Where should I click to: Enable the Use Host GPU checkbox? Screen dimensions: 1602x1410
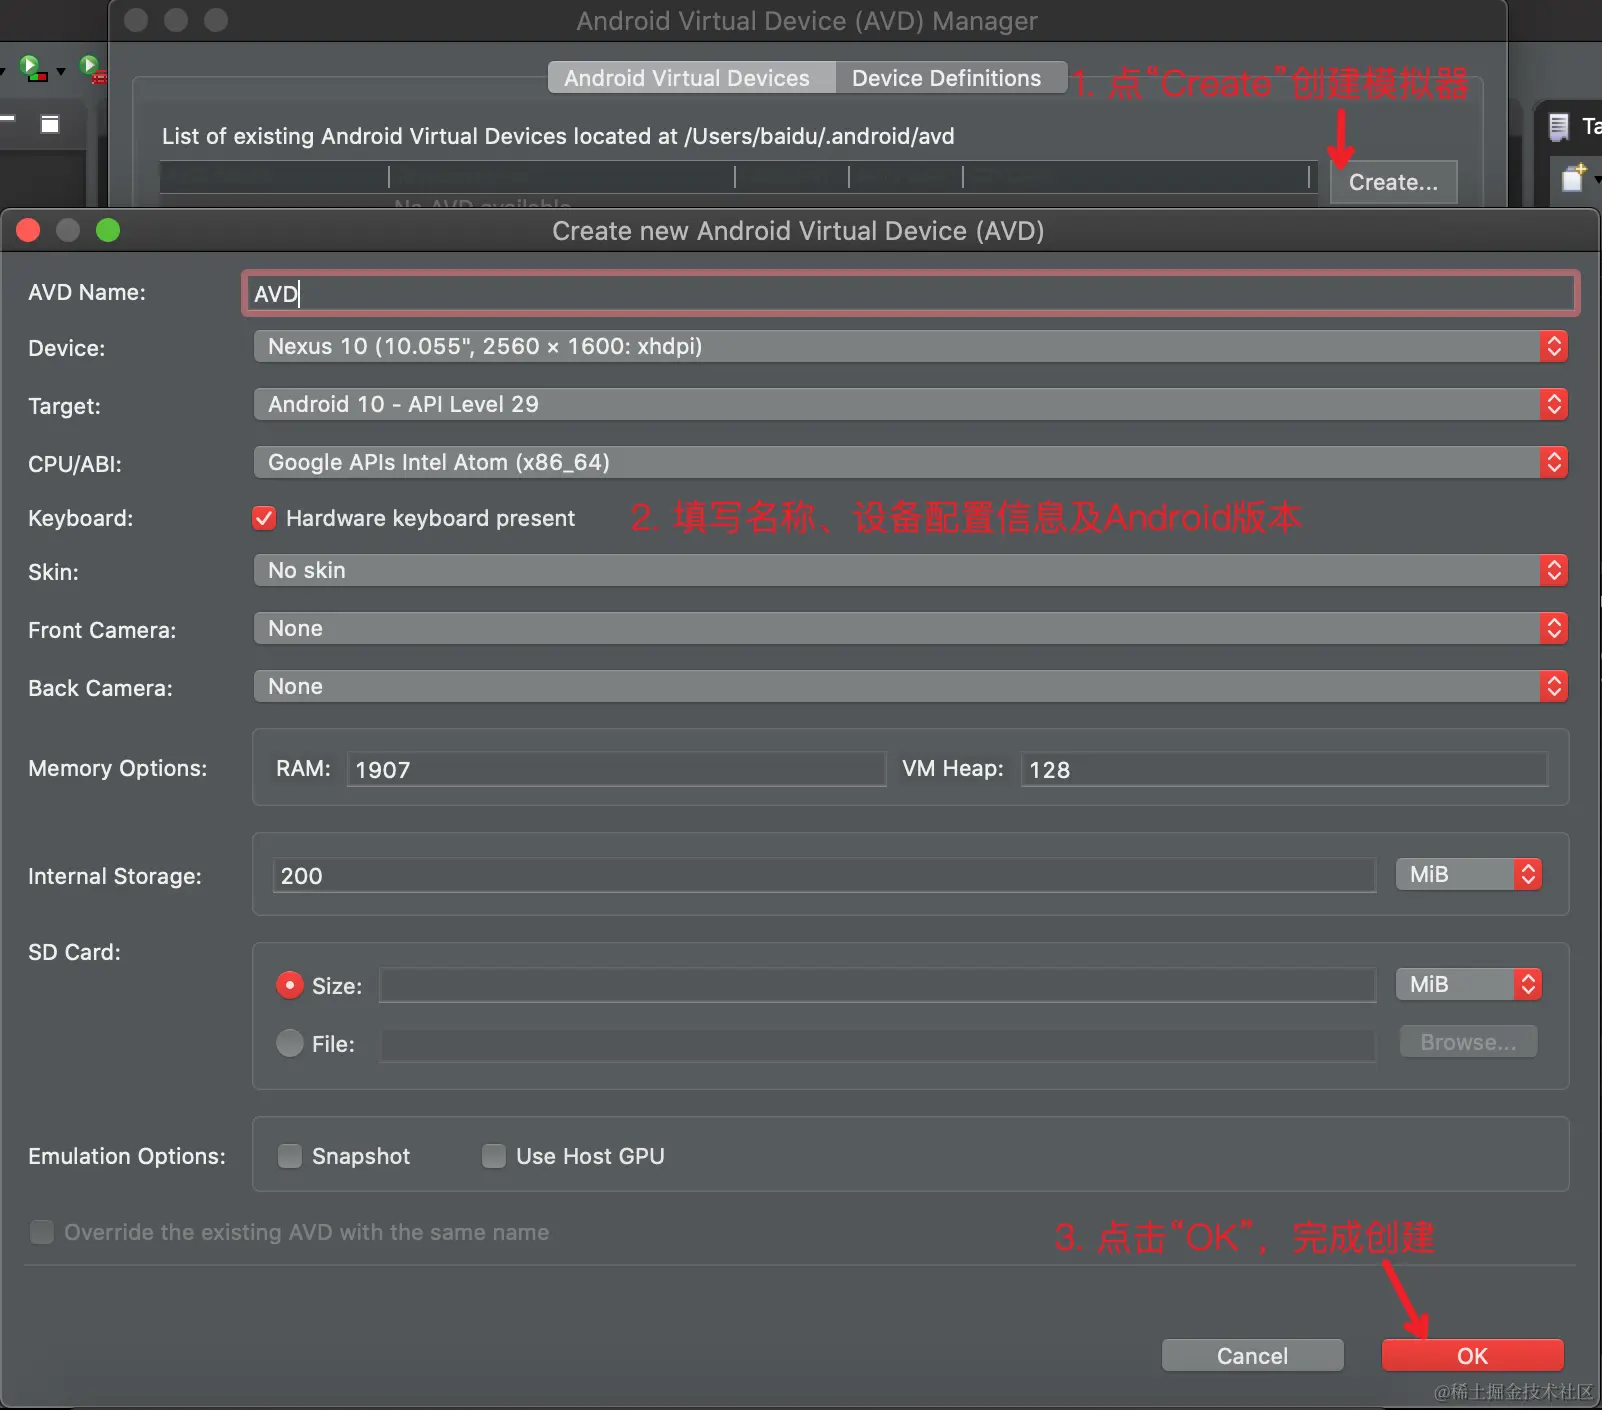pos(494,1156)
